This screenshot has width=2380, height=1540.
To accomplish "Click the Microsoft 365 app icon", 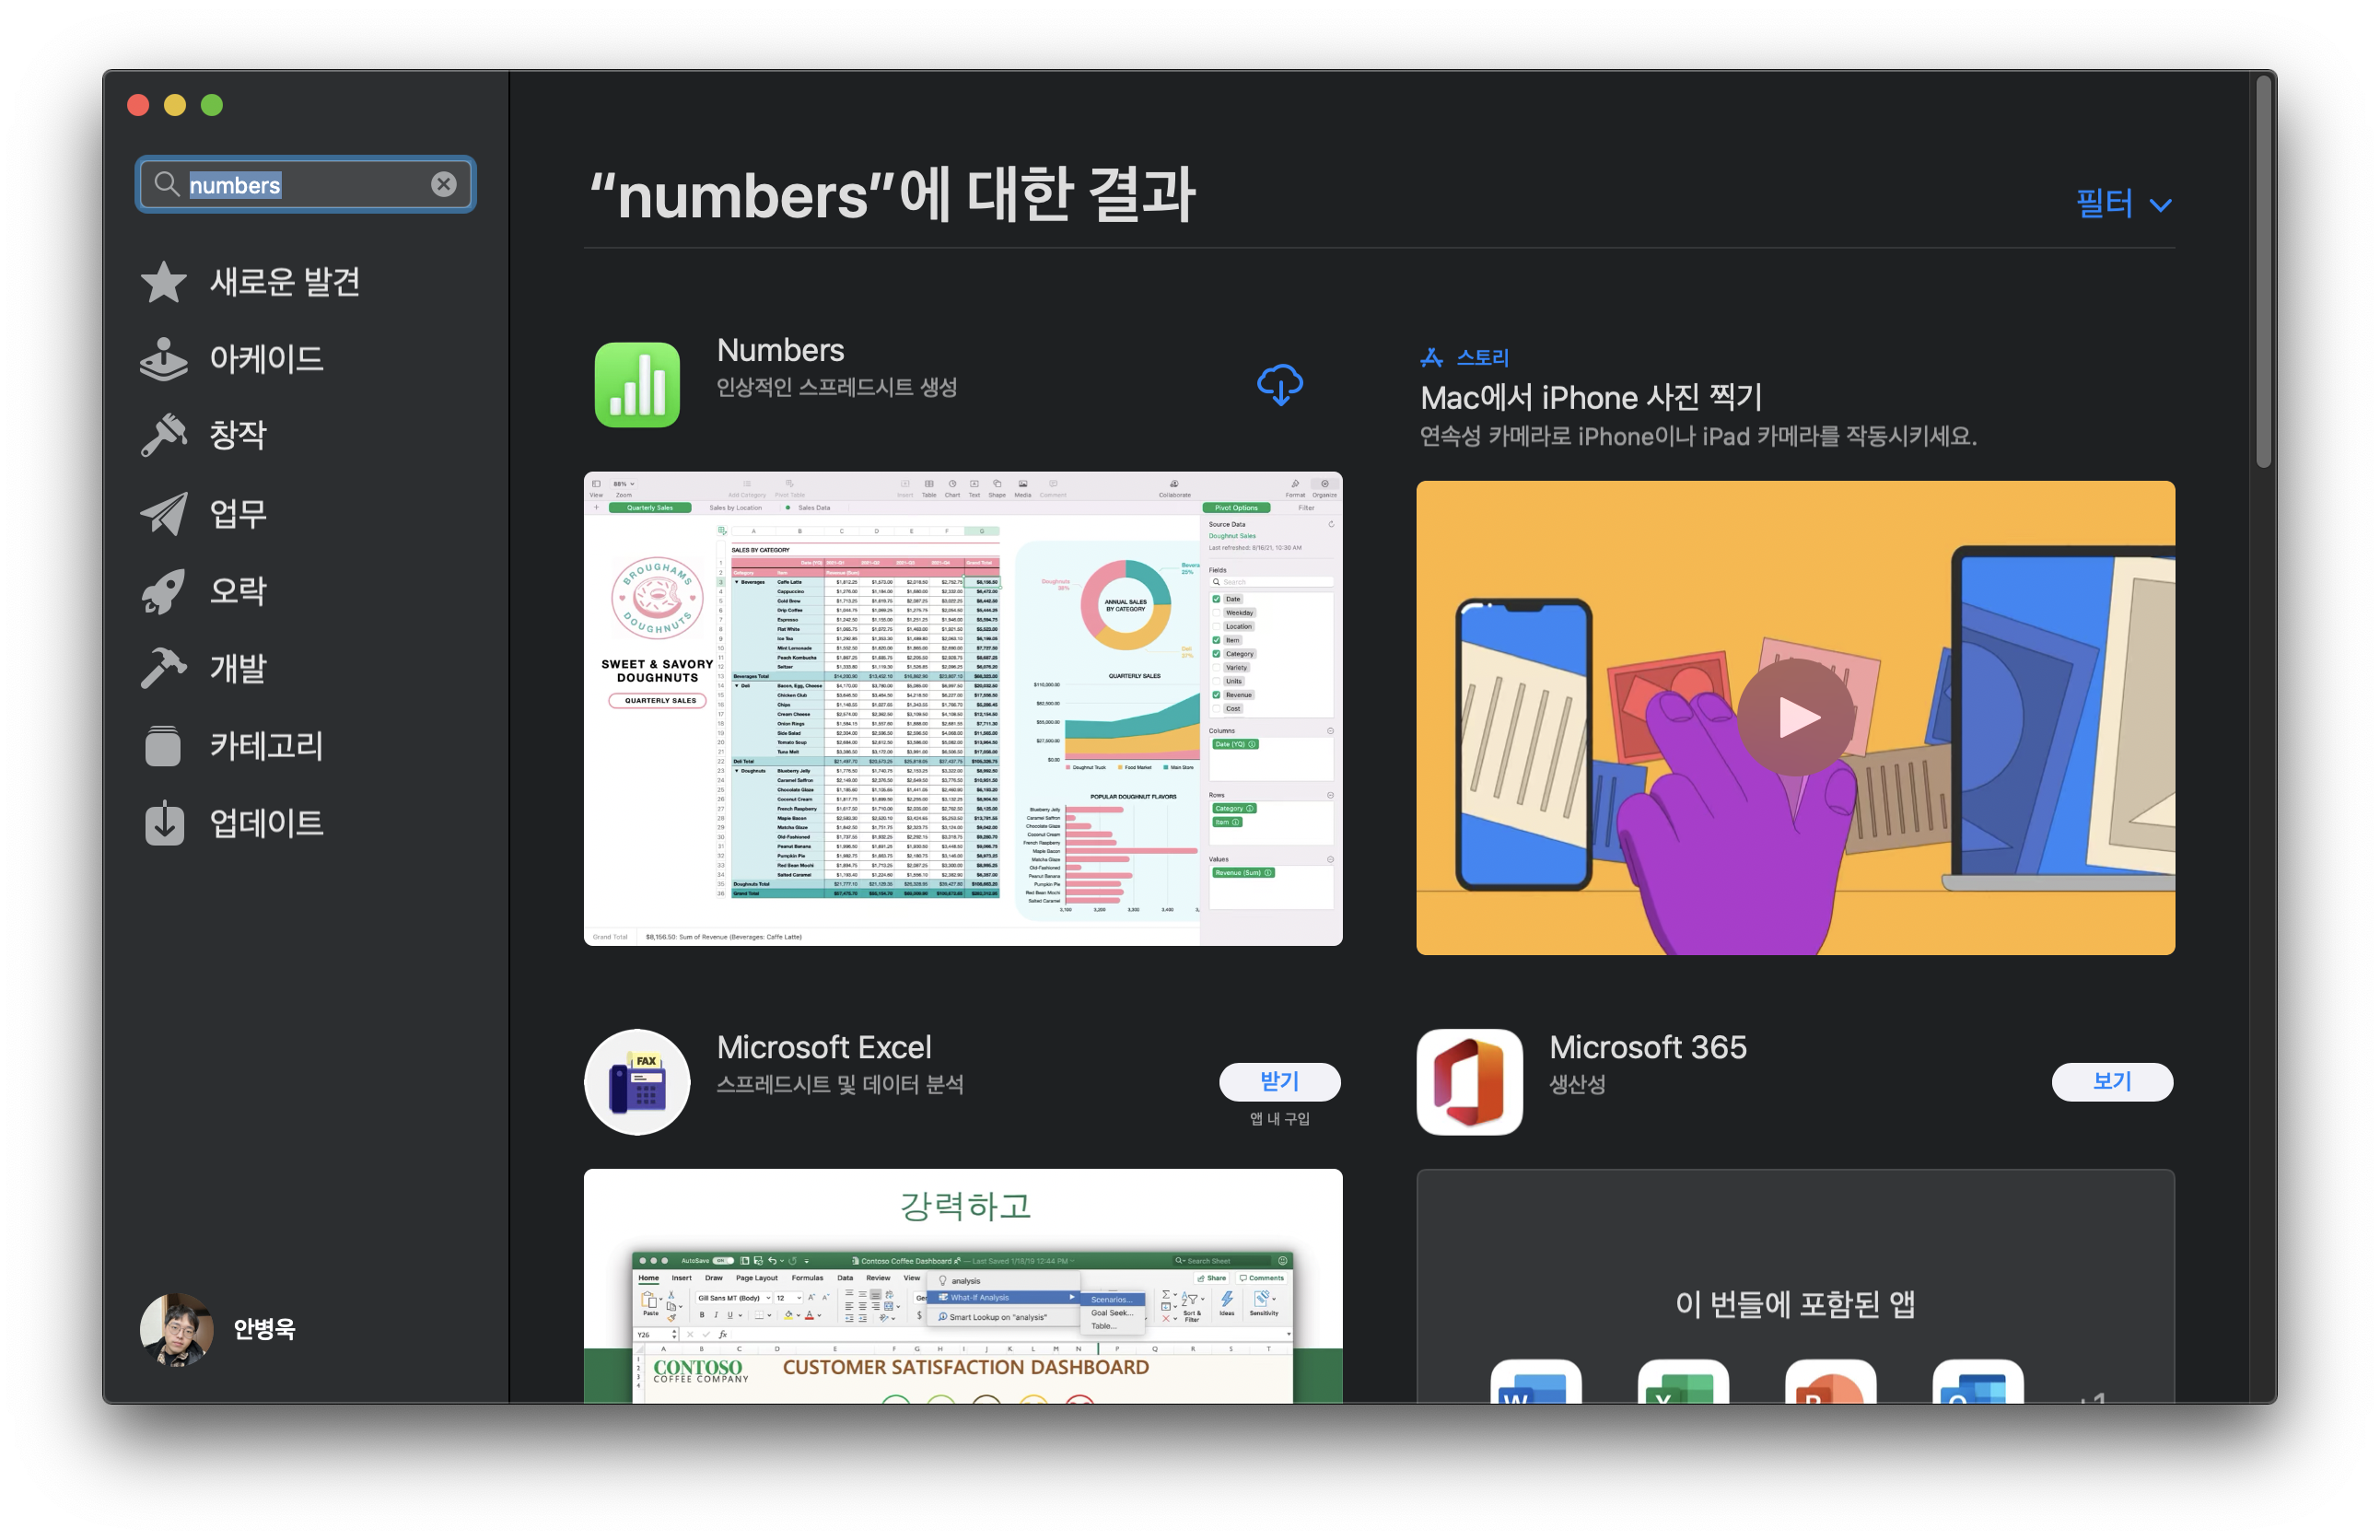I will click(x=1469, y=1082).
